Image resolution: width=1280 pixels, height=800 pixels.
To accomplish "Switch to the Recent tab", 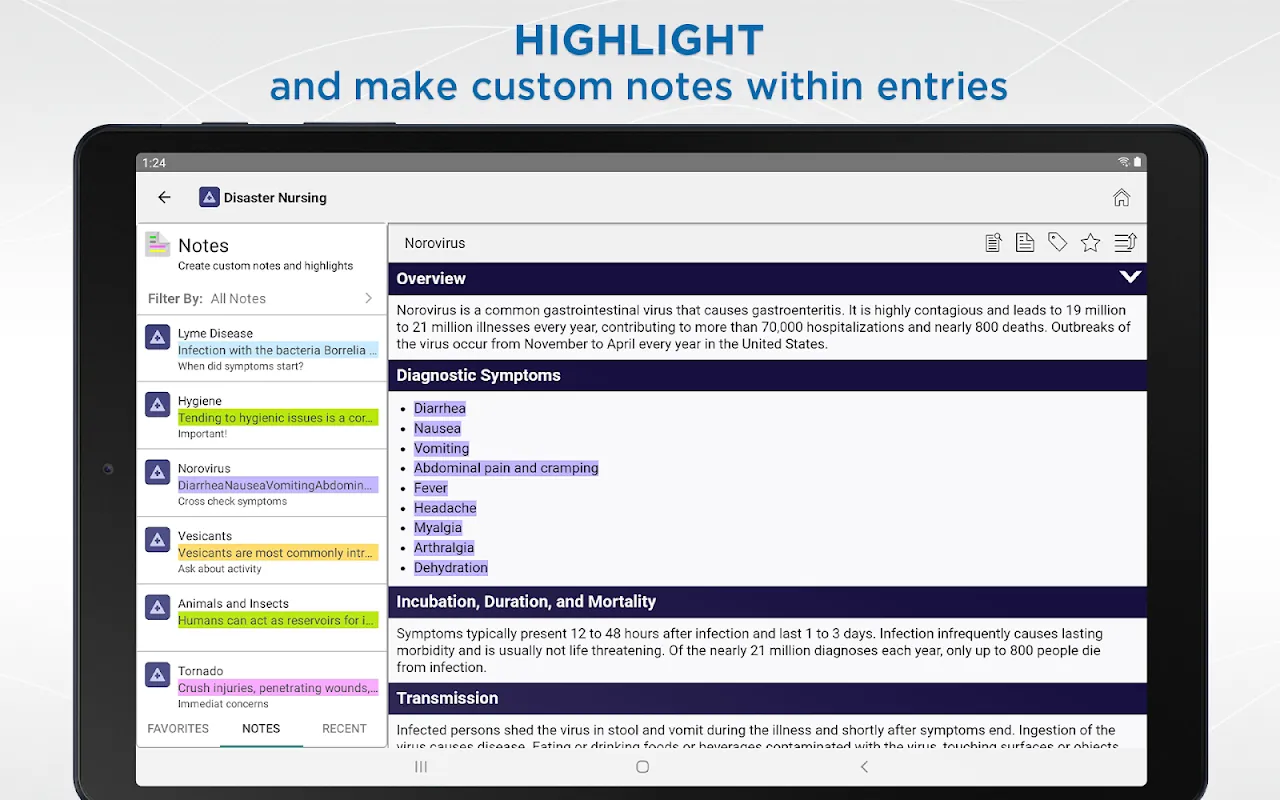I will click(344, 729).
